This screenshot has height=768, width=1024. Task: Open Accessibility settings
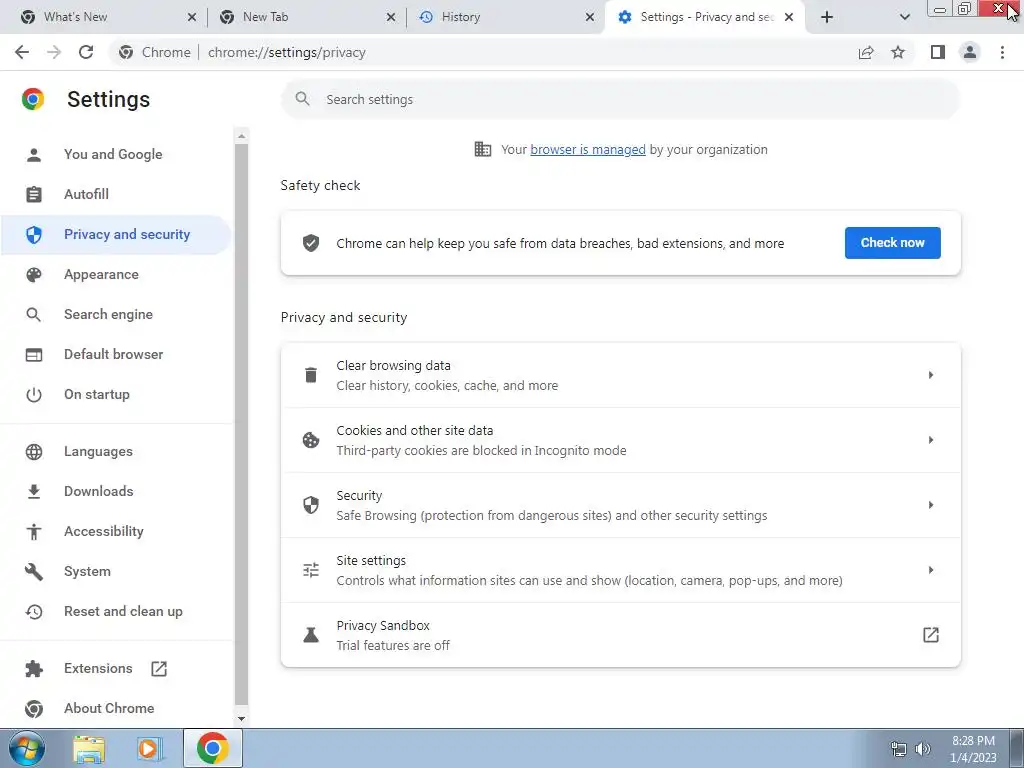pos(116,532)
